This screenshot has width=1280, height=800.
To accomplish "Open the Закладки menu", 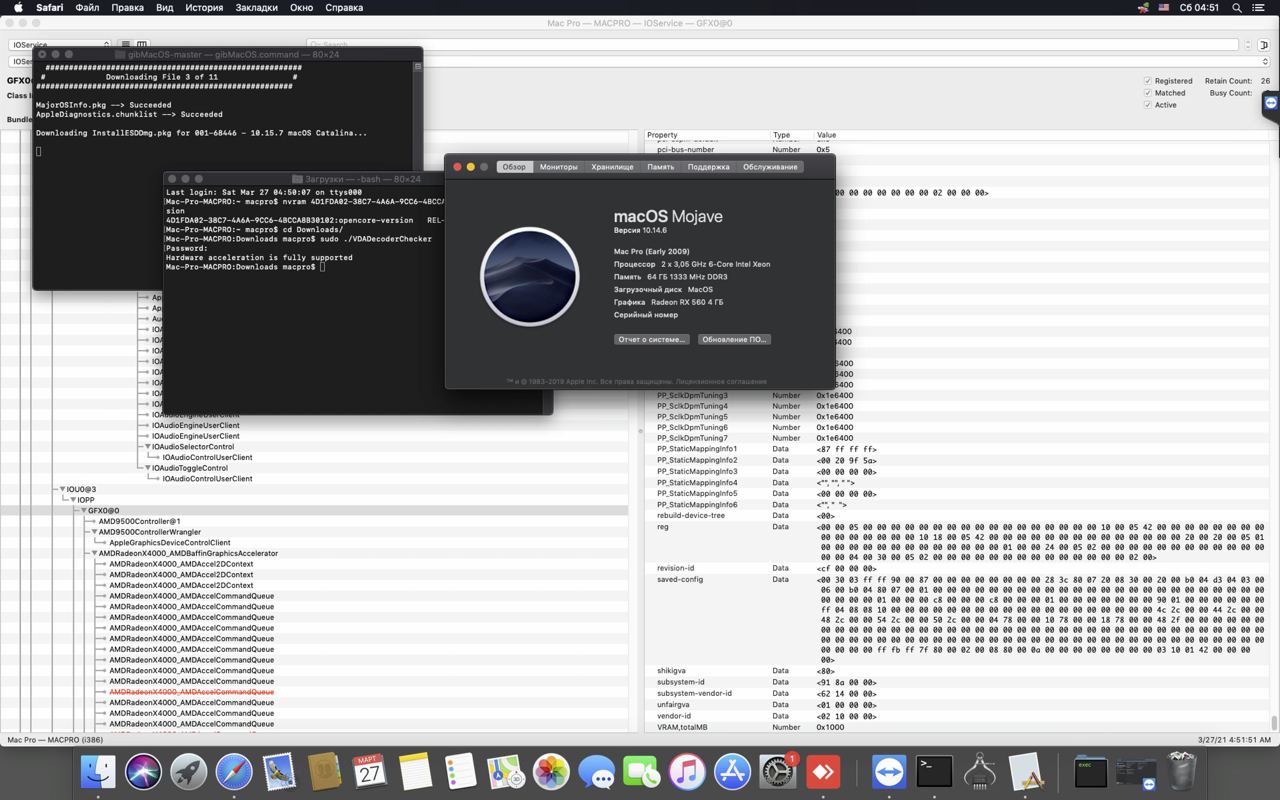I will pyautogui.click(x=257, y=8).
